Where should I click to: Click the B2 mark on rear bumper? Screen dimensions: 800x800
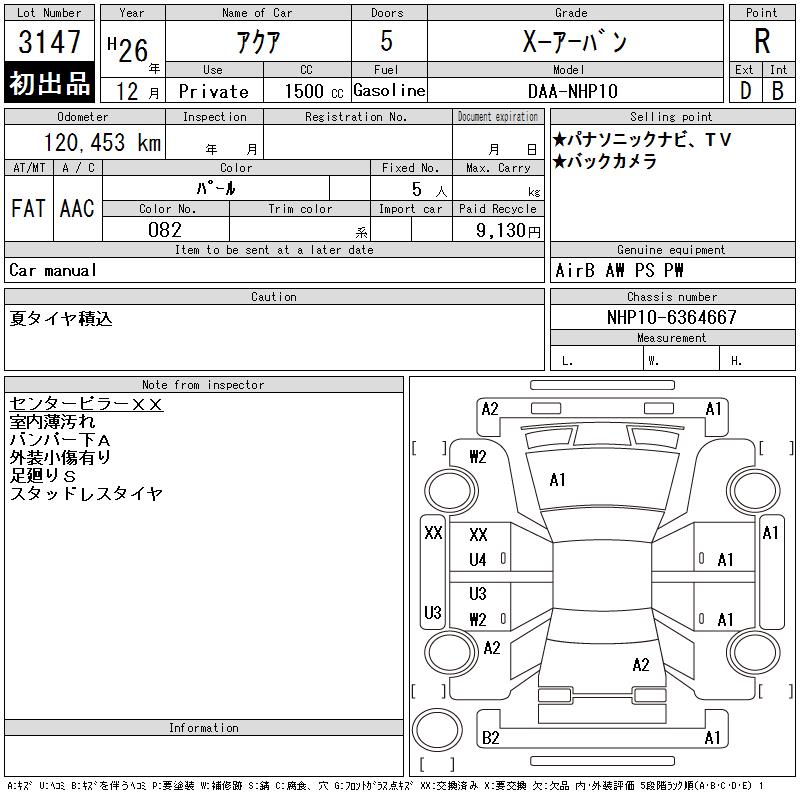pyautogui.click(x=490, y=738)
